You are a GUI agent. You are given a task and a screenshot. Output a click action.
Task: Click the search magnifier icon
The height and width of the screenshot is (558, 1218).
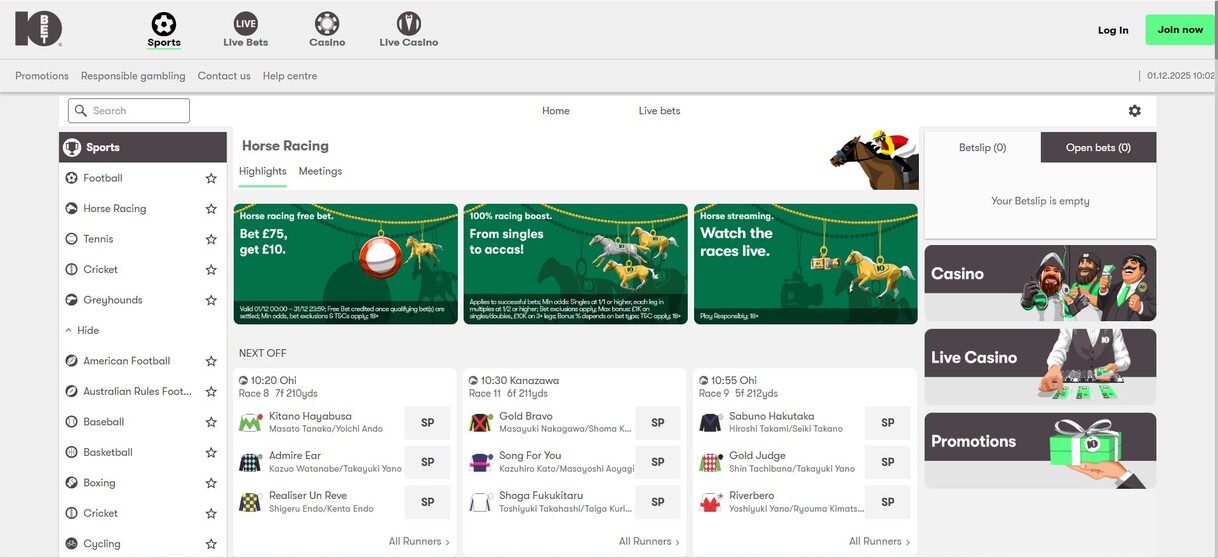[x=81, y=111]
